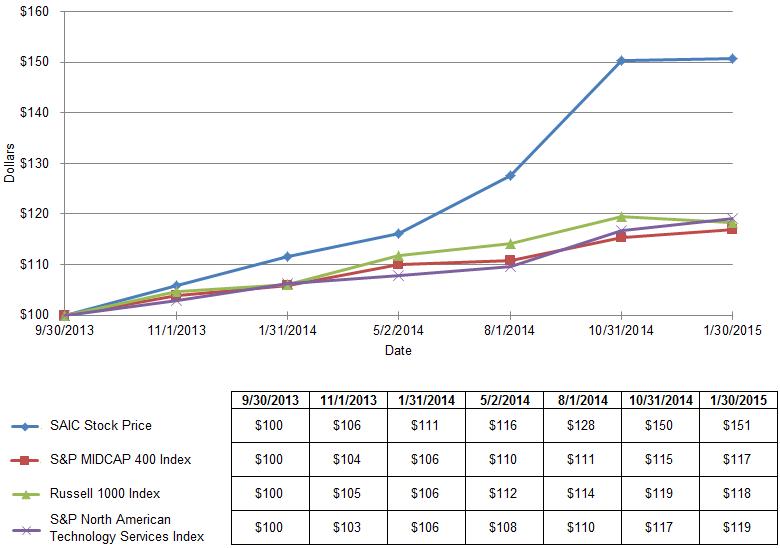Screen dimensions: 780x548
Task: Select the Russell 1000 Index legend label
Action: coord(105,492)
